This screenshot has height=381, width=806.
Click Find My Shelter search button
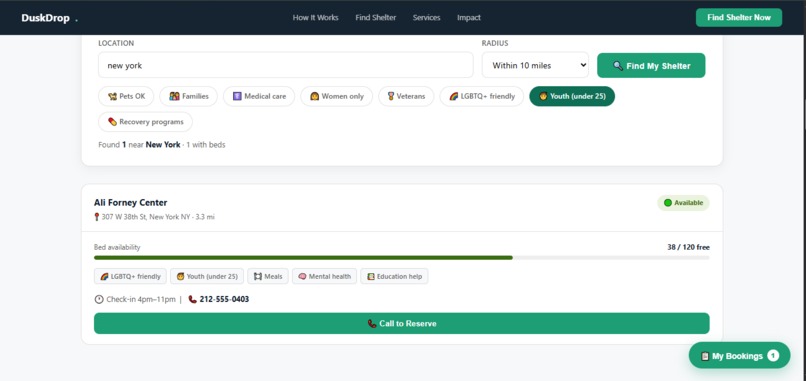[x=651, y=66]
